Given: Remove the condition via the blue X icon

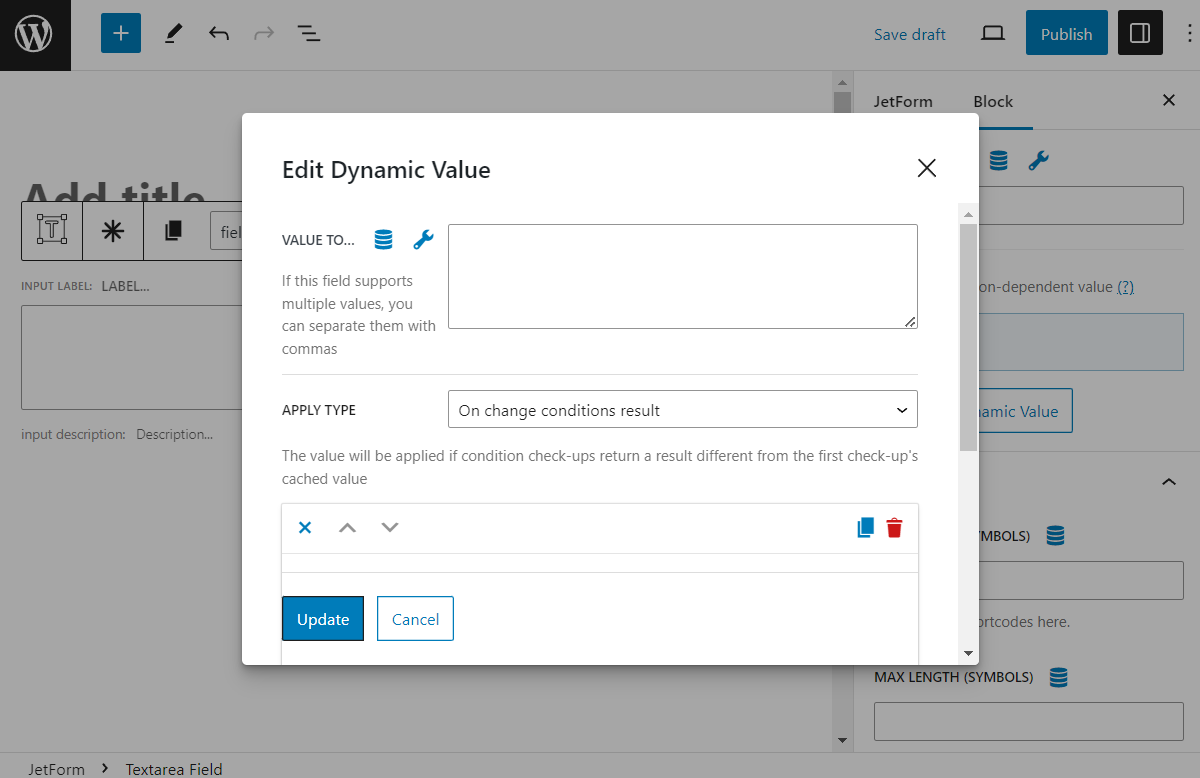Looking at the screenshot, I should click(305, 527).
